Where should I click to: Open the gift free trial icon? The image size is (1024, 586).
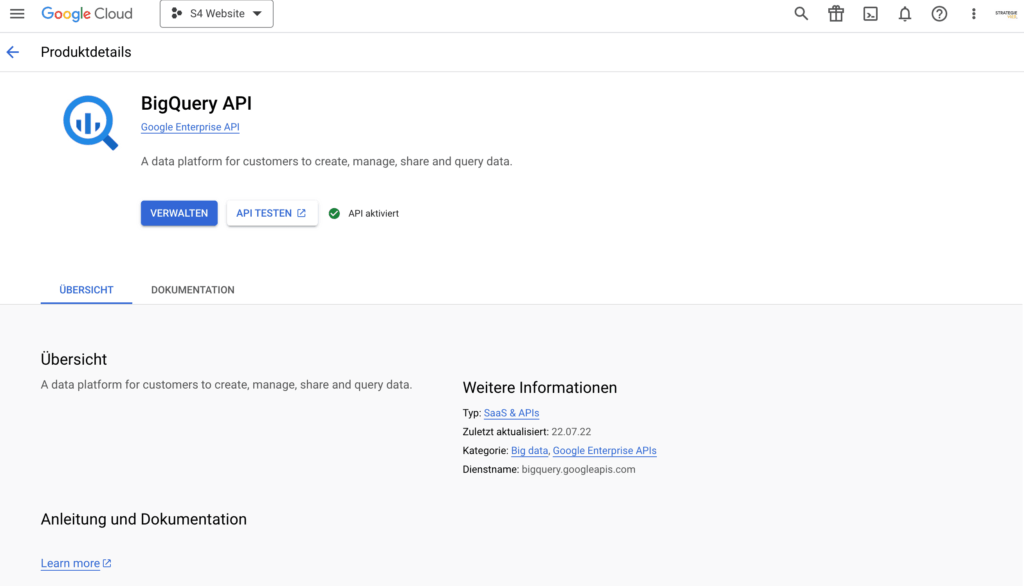tap(836, 14)
